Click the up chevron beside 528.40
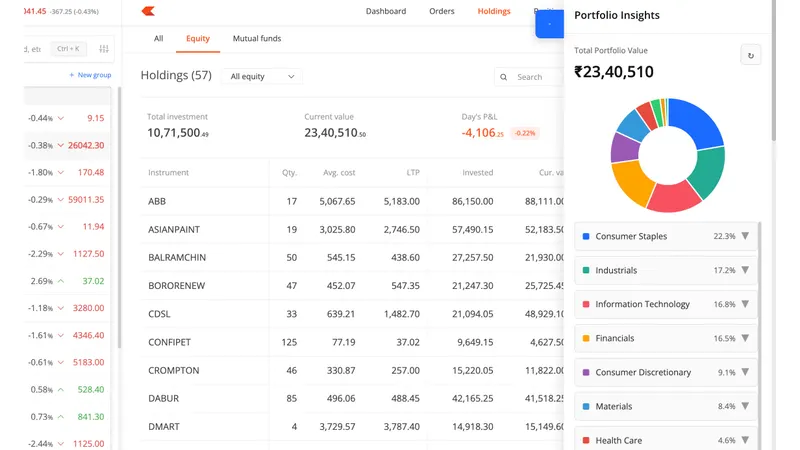 pos(61,390)
